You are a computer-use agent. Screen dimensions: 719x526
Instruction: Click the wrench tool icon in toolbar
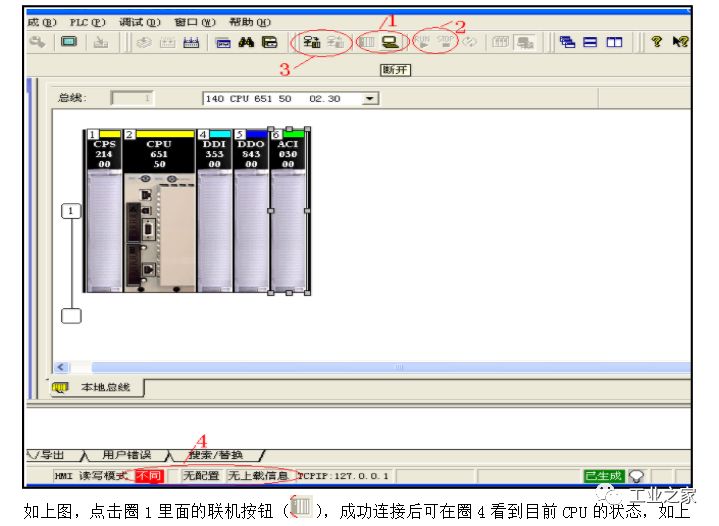pyautogui.click(x=37, y=42)
